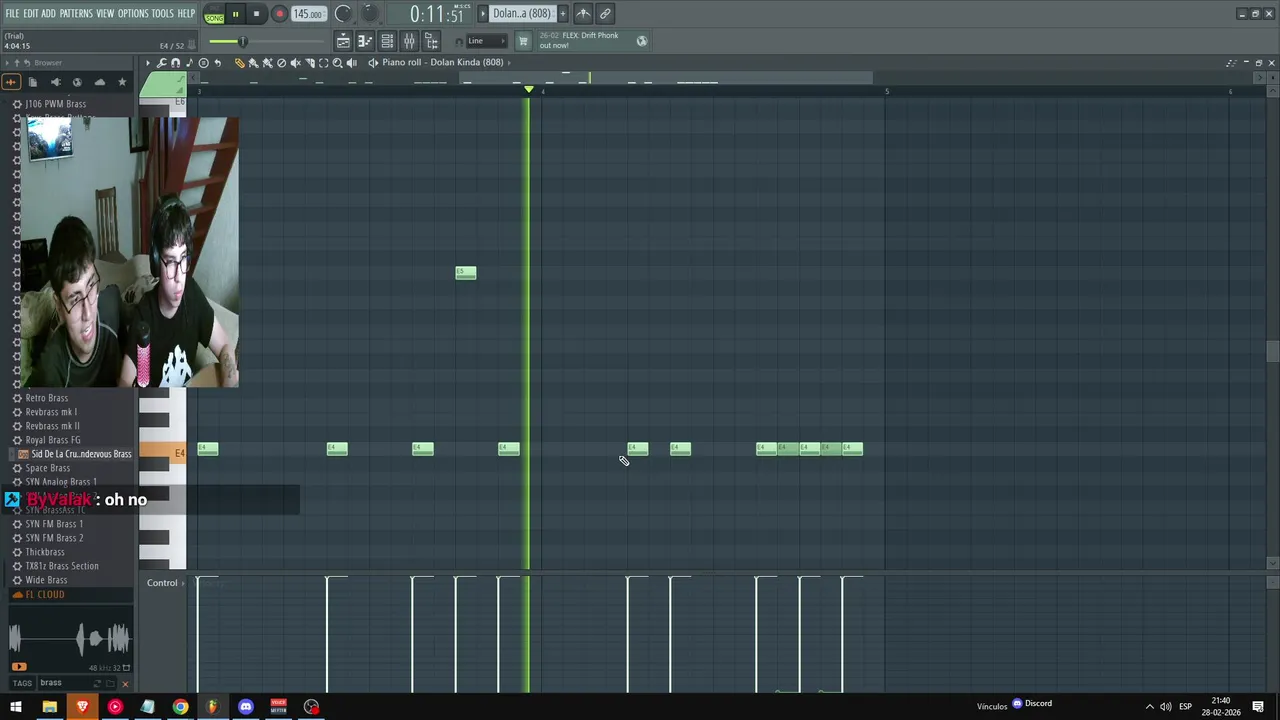Open the OPTIONS menu
Viewport: 1280px width, 720px height.
tap(133, 13)
